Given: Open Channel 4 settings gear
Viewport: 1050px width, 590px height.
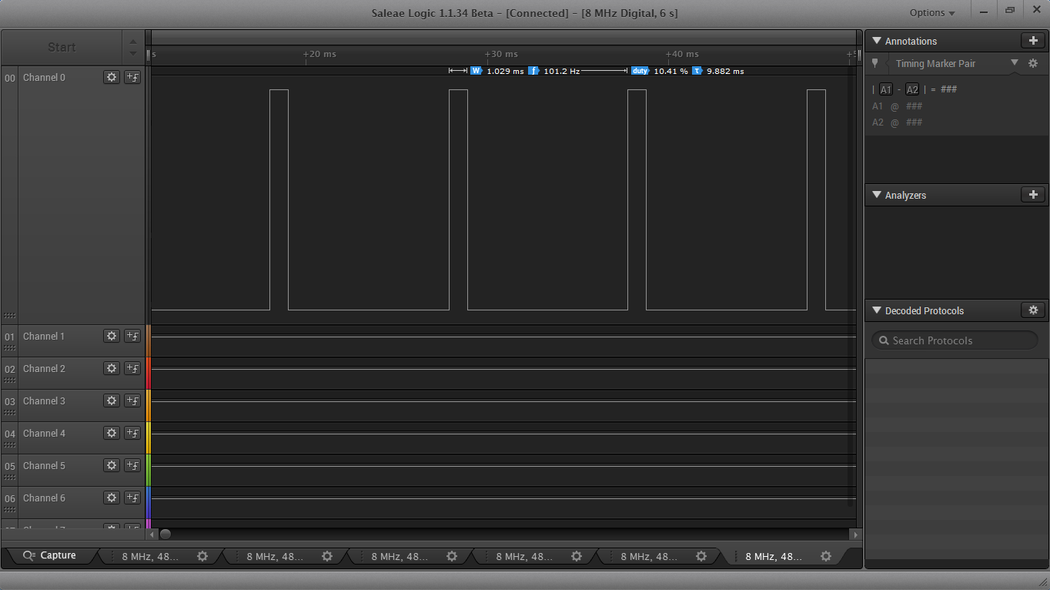Looking at the screenshot, I should [111, 433].
